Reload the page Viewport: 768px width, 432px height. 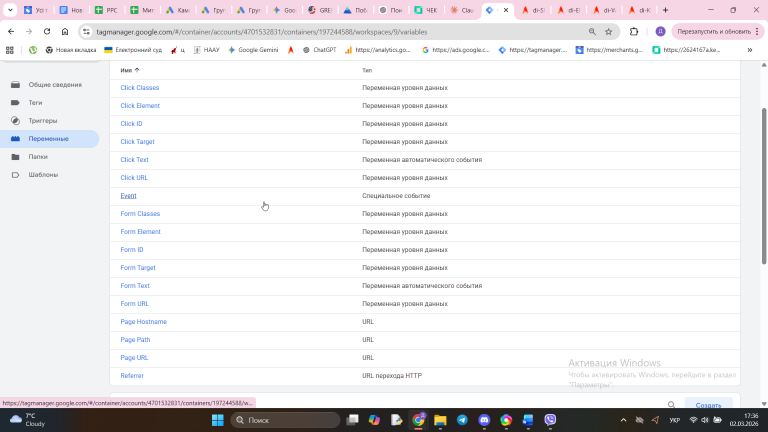click(x=47, y=31)
